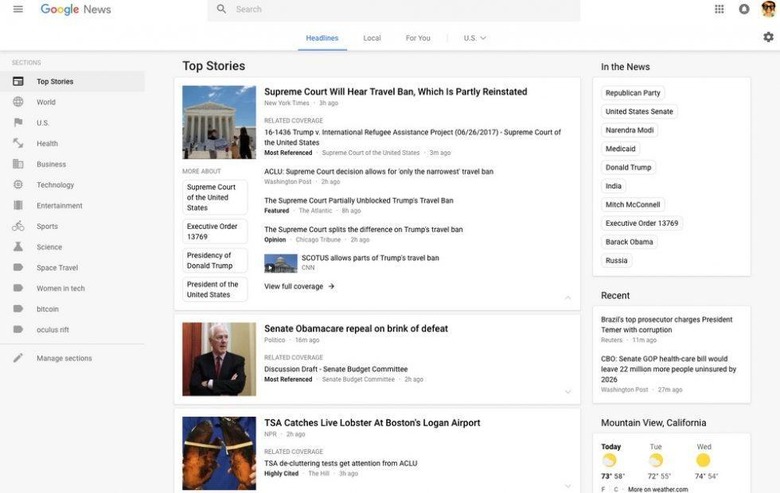Switch weather units to Celsius

tap(616, 489)
